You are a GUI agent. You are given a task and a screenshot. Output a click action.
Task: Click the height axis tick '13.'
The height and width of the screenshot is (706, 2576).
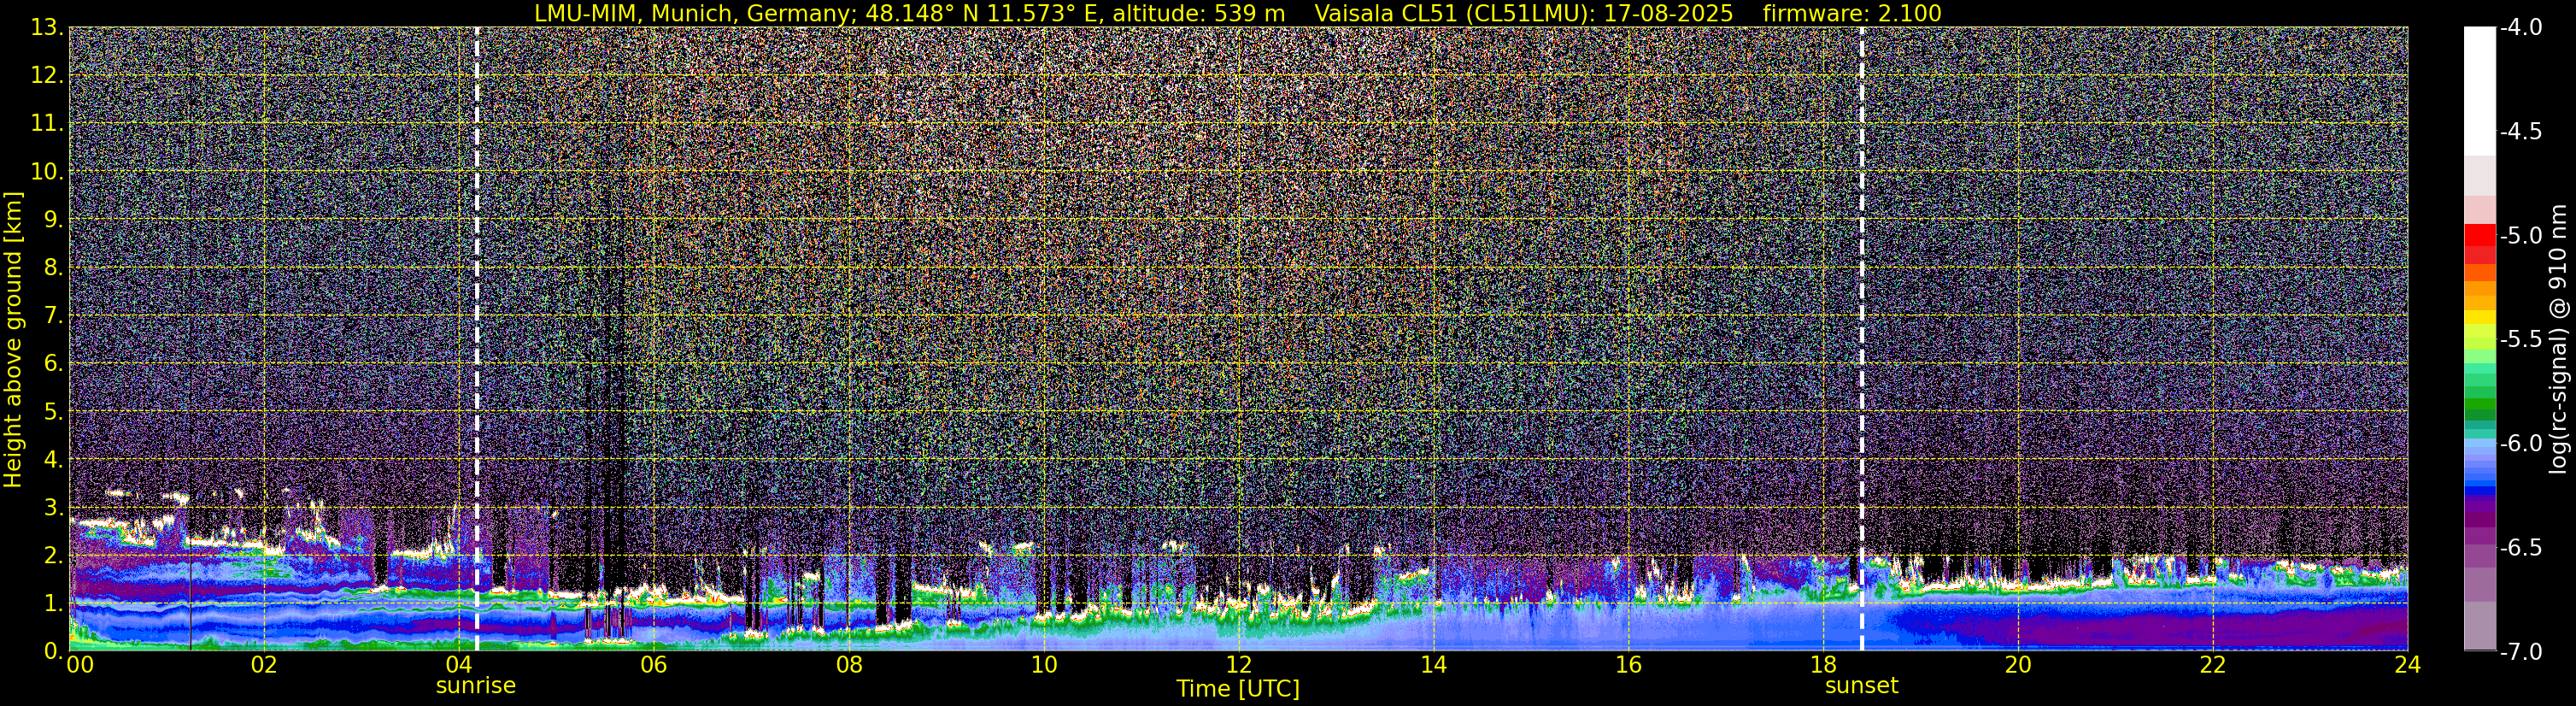(x=48, y=27)
